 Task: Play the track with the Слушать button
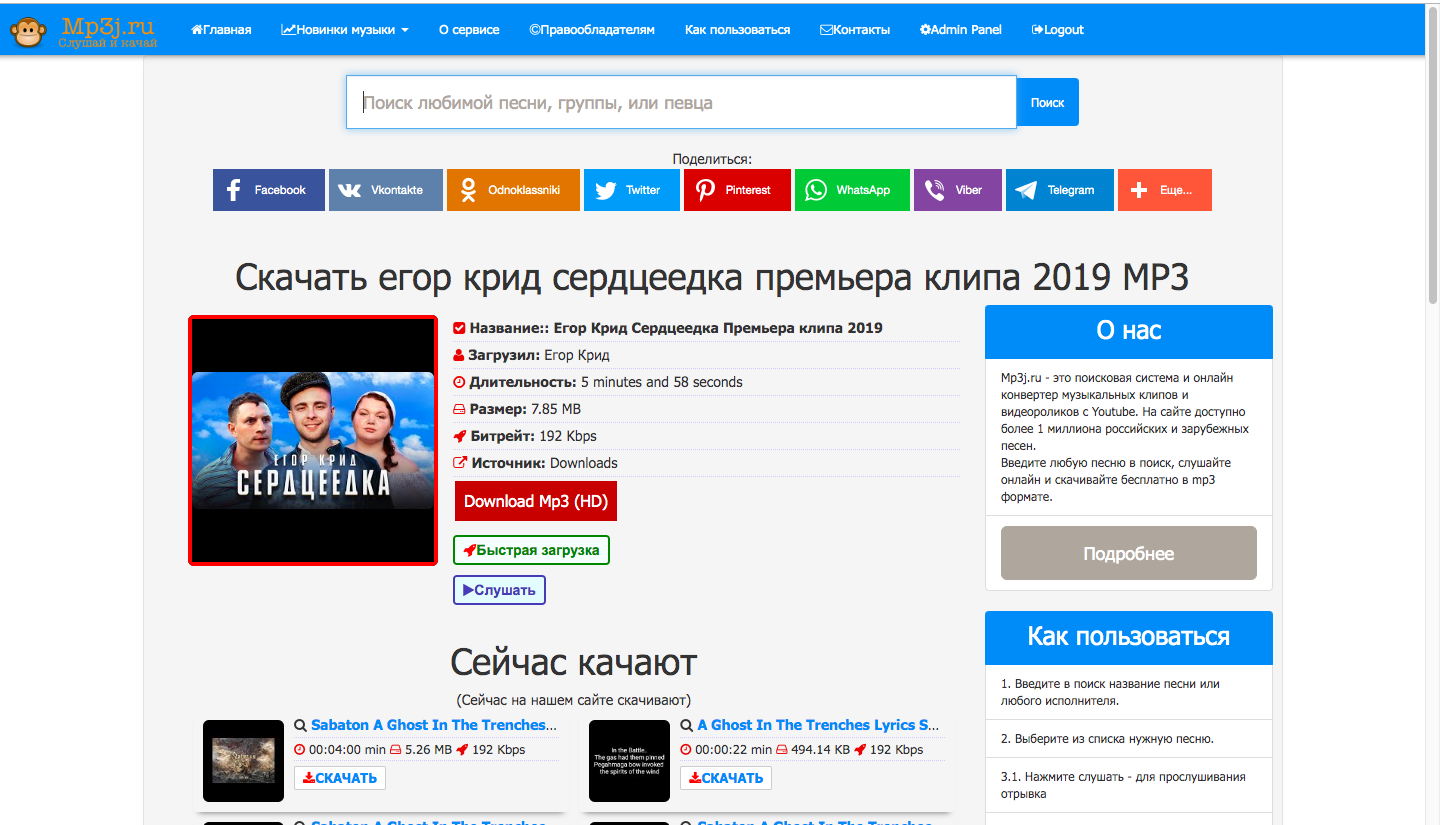click(x=499, y=590)
